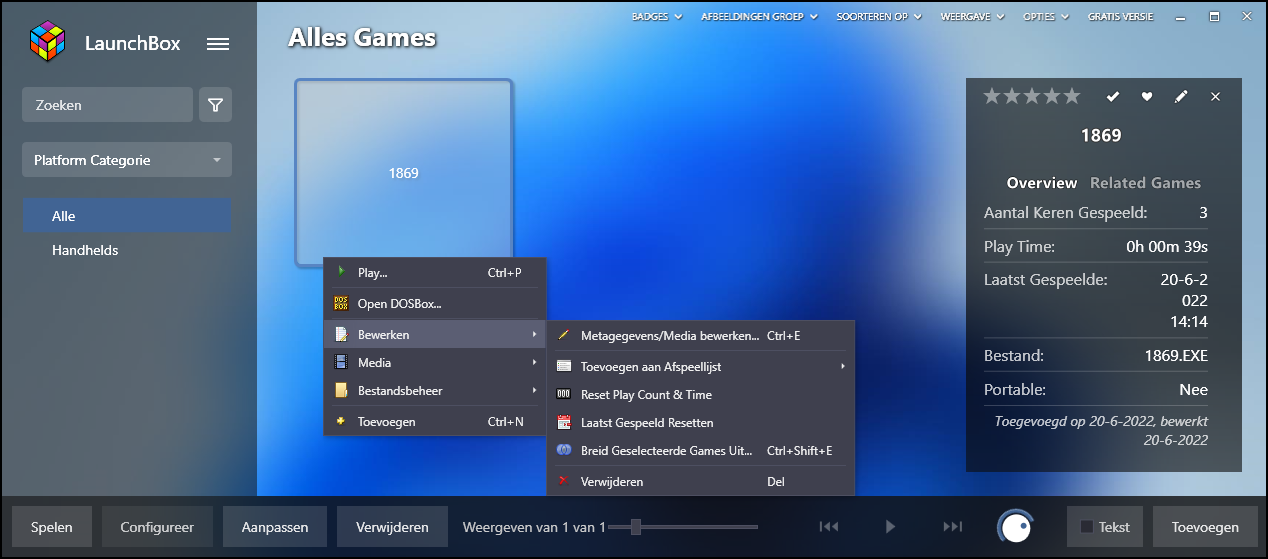Click the calendar icon for Laatst Gespeeld Resetten
The width and height of the screenshot is (1268, 559).
tap(563, 422)
